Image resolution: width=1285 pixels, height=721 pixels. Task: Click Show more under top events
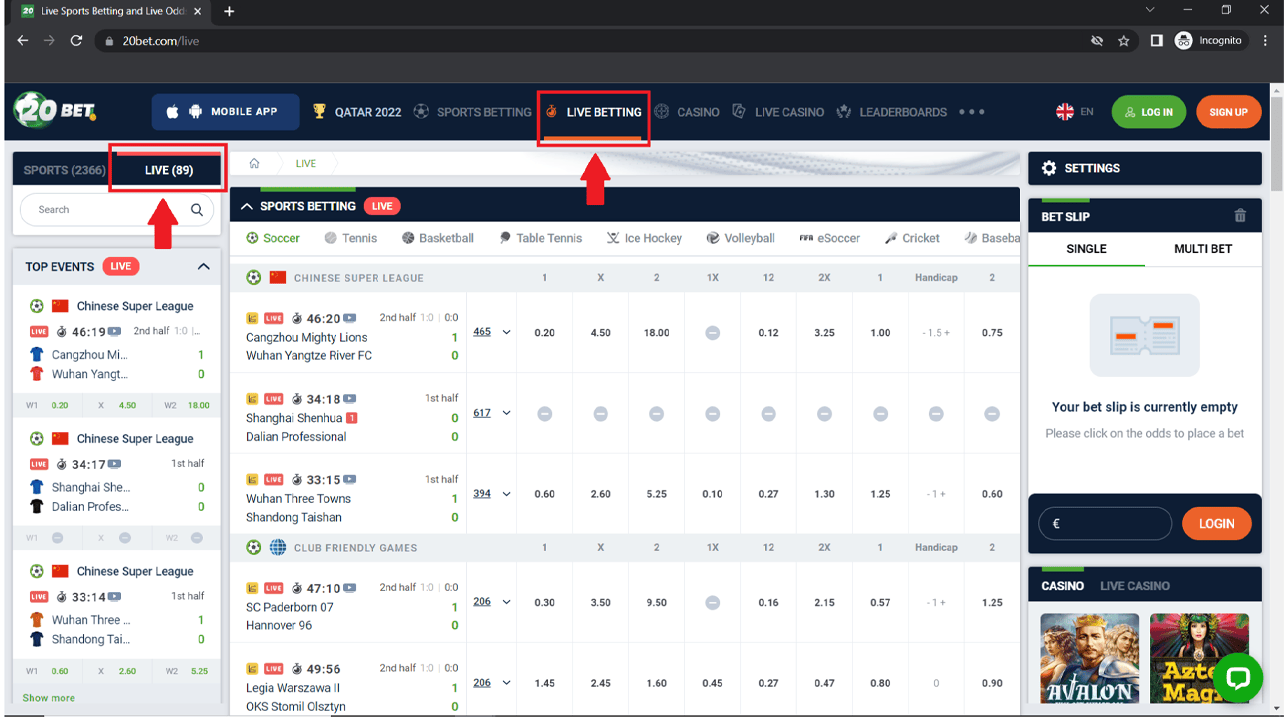[x=48, y=698]
